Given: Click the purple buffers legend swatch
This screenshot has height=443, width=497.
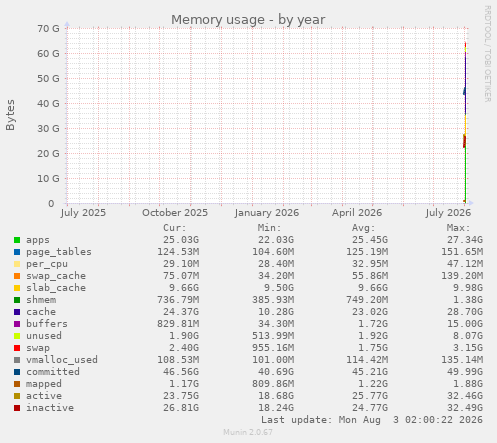Looking at the screenshot, I should pos(17,324).
